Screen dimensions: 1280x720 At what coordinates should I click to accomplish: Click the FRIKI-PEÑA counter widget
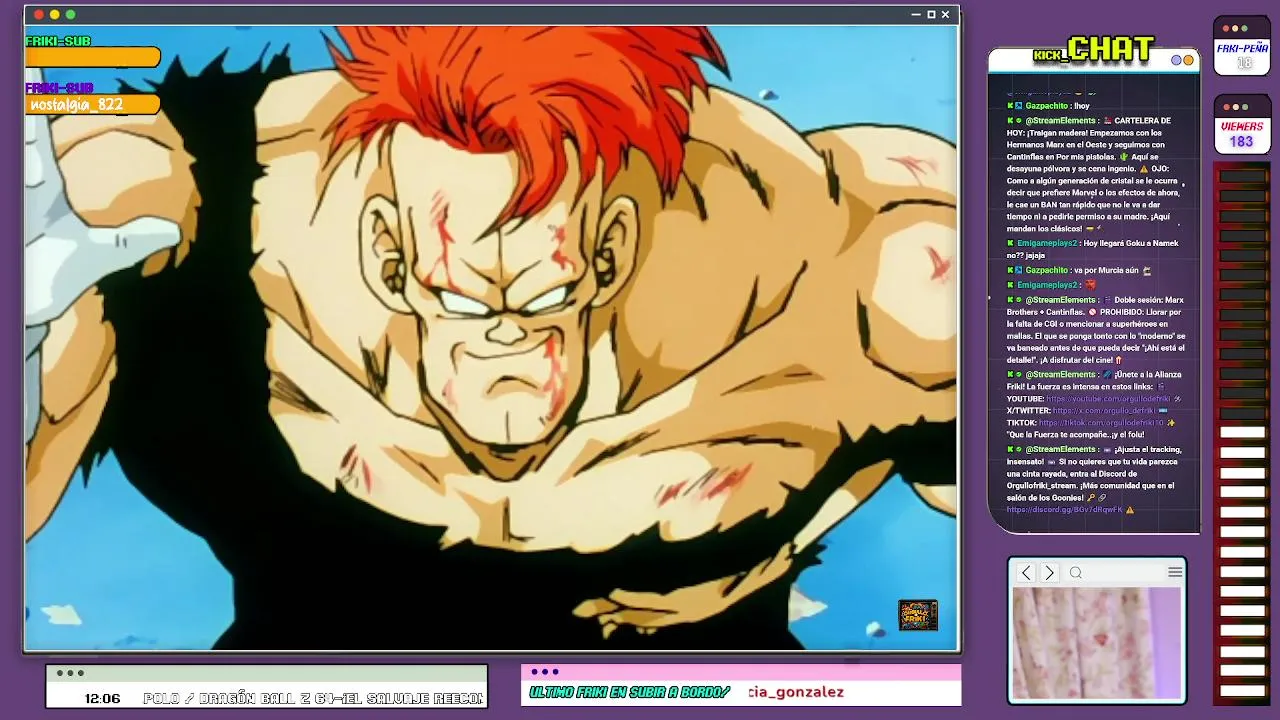pyautogui.click(x=1242, y=46)
